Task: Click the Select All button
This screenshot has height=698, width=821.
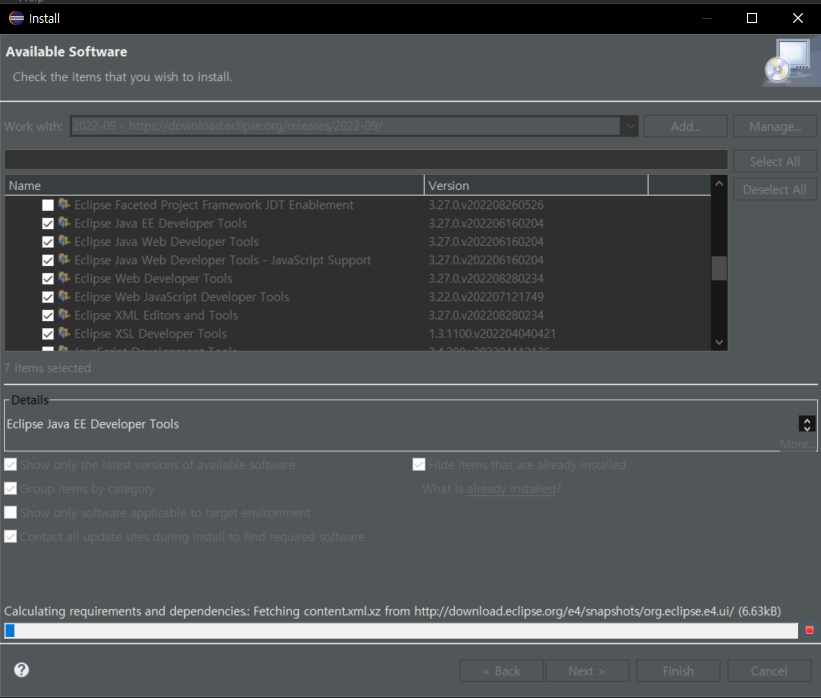Action: tap(775, 161)
